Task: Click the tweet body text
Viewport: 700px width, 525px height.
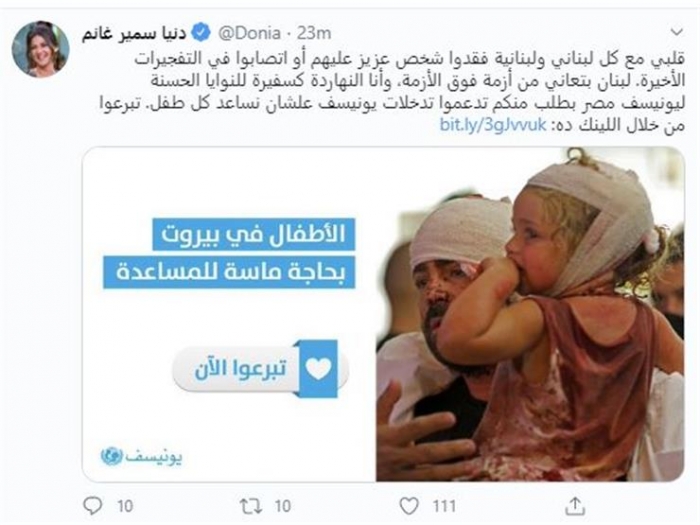Action: (392, 92)
